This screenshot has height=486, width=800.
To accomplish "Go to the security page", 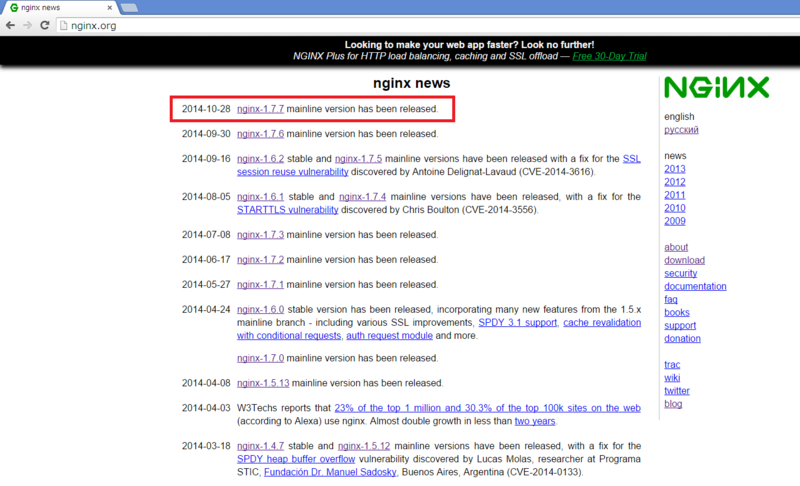I will 681,273.
